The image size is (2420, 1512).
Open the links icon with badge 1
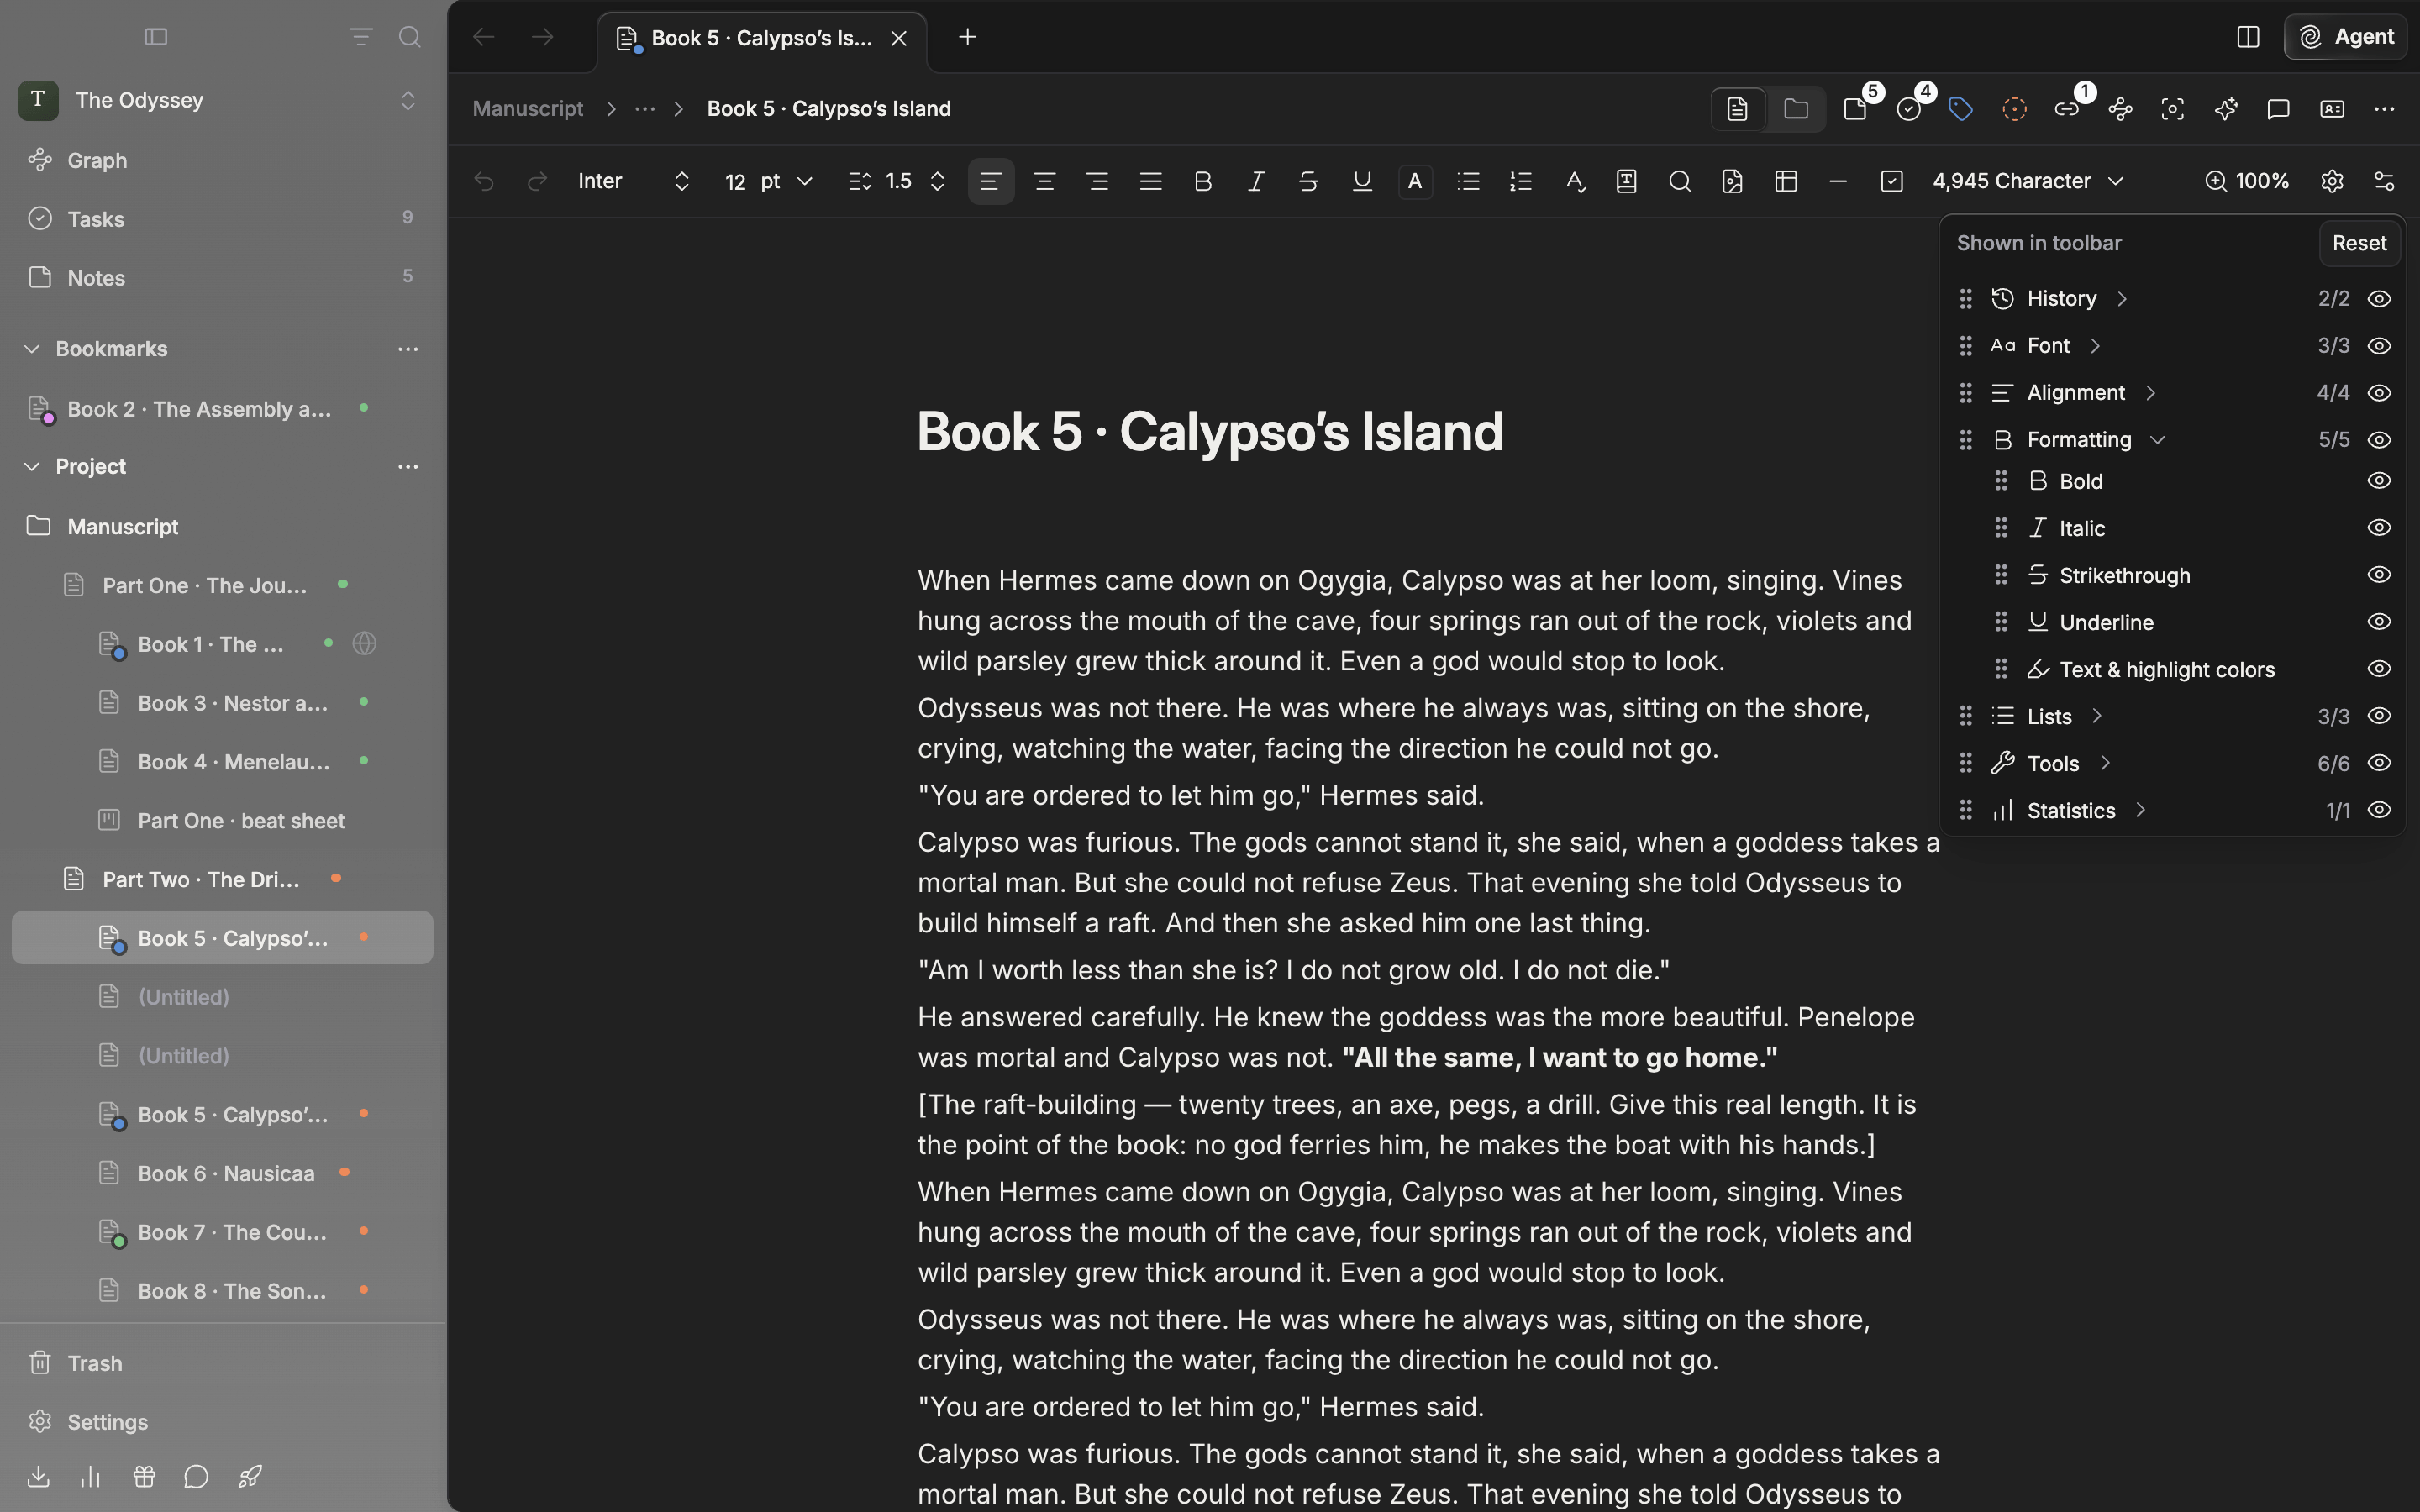click(2067, 109)
